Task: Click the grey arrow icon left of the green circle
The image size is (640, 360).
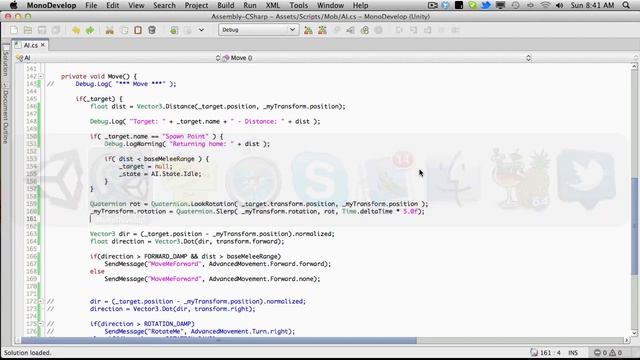Action: click(x=350, y=30)
